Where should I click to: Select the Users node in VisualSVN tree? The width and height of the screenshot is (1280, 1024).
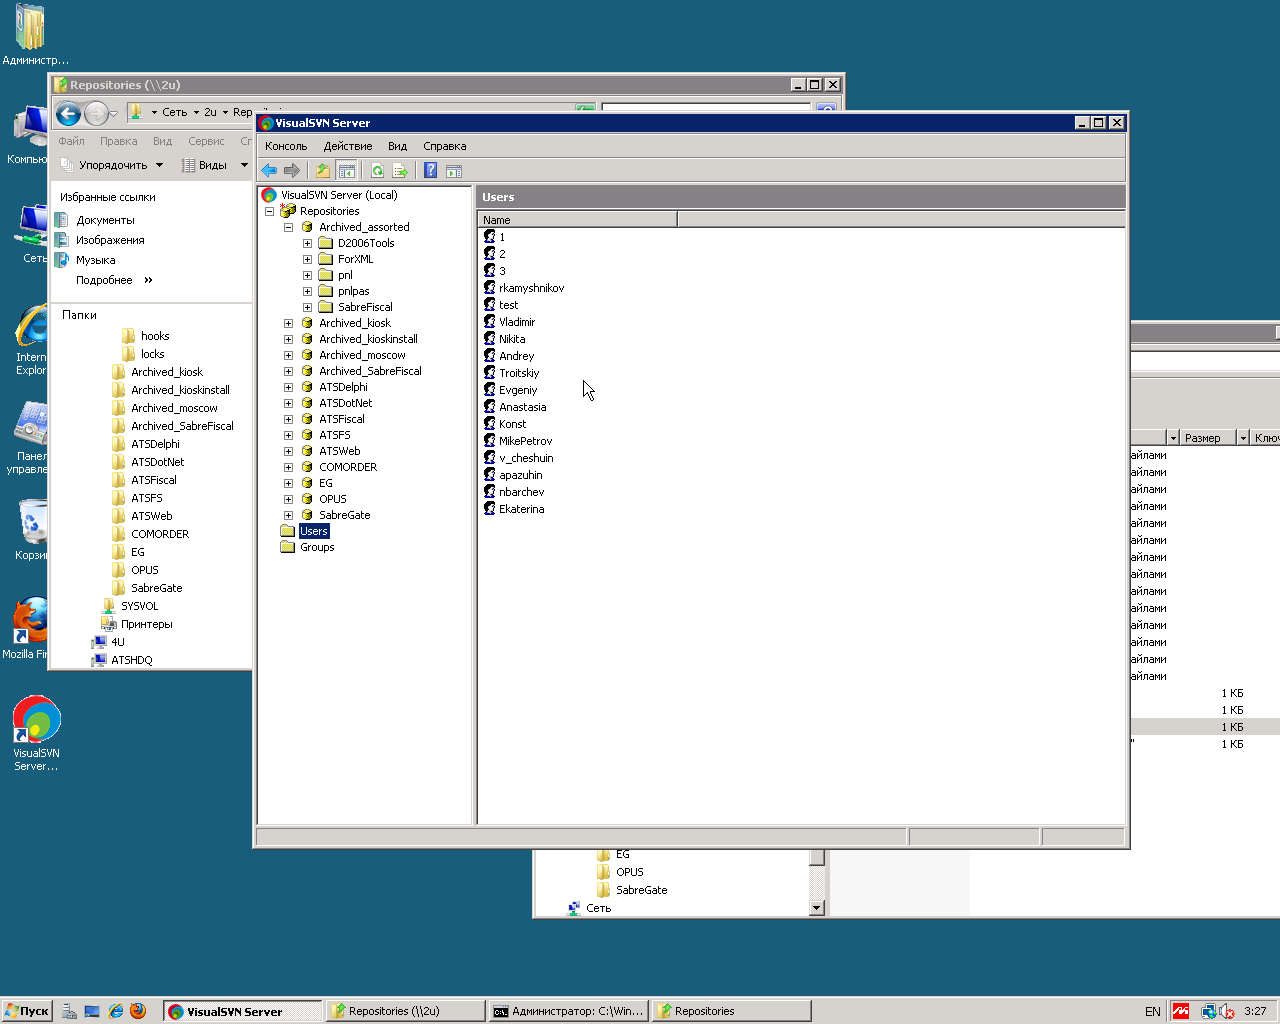click(314, 531)
